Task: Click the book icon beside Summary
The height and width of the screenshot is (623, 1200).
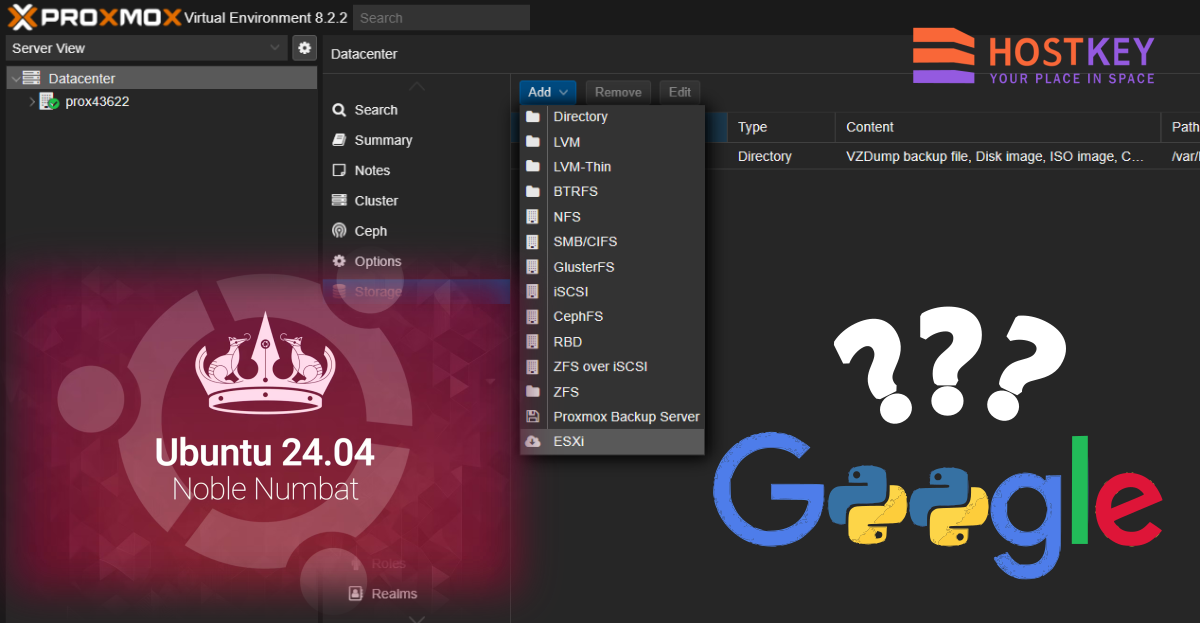Action: 339,140
